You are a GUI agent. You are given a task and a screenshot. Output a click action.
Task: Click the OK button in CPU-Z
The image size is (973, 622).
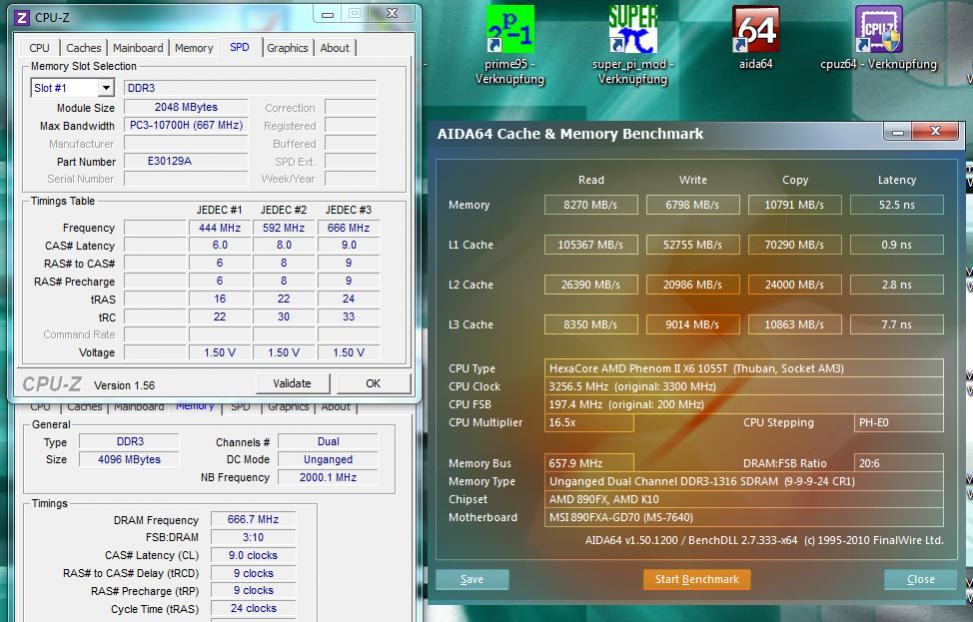click(373, 384)
